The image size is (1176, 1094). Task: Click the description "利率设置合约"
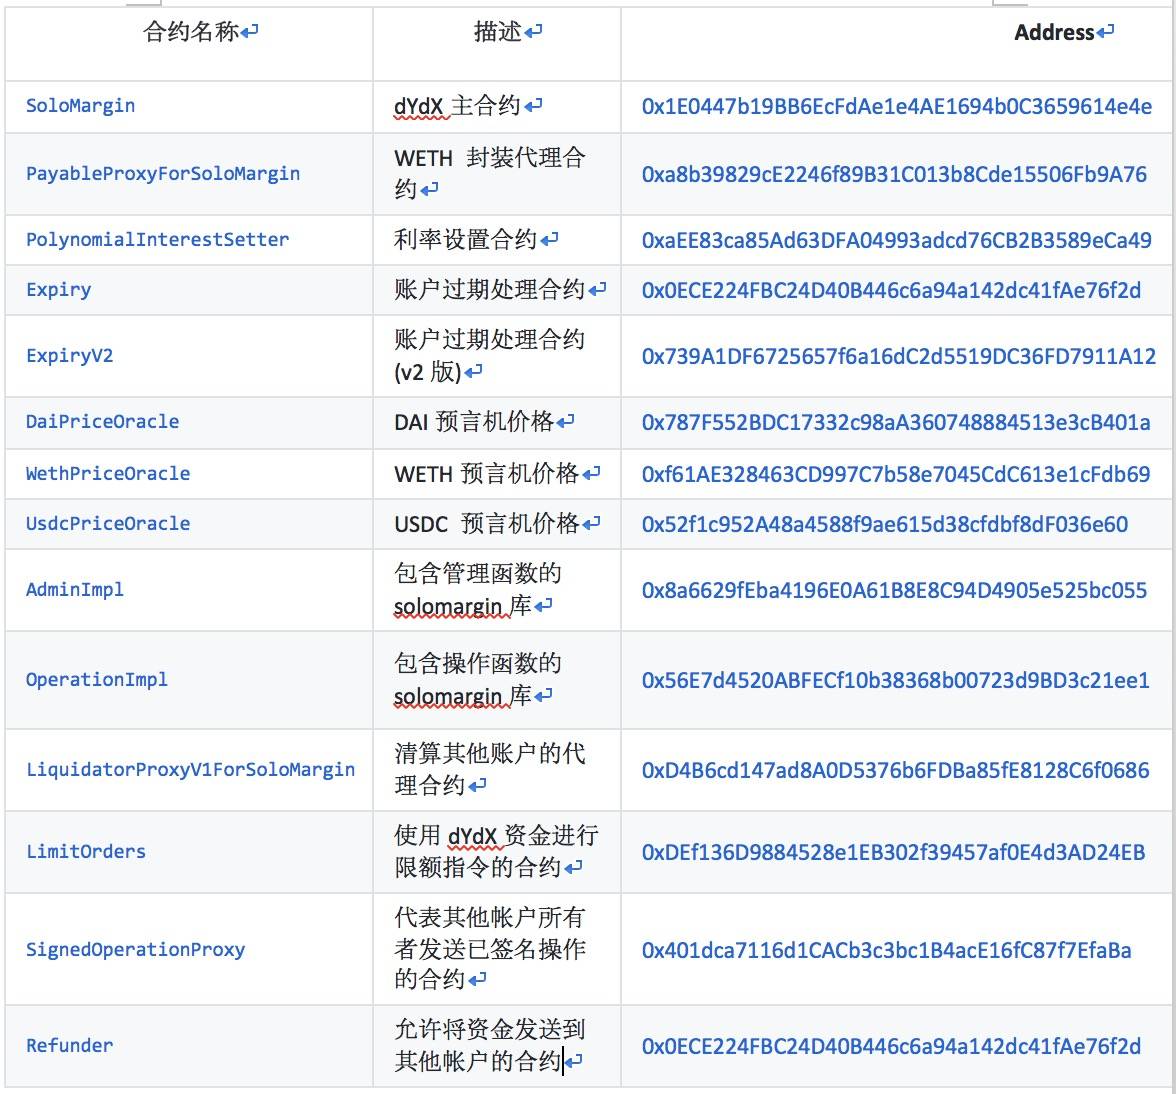tap(466, 240)
